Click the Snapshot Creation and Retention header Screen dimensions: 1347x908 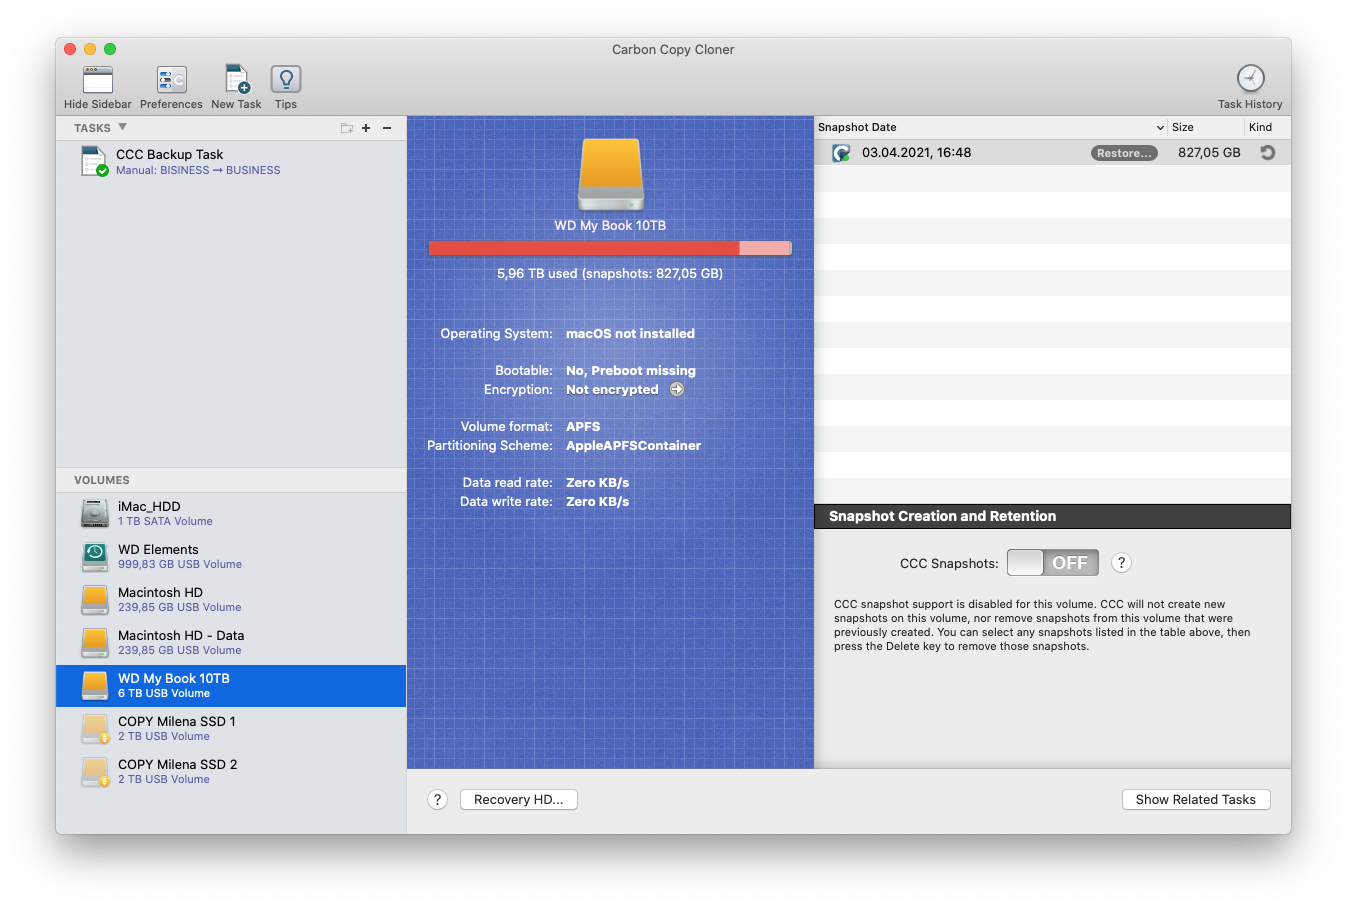point(1053,516)
